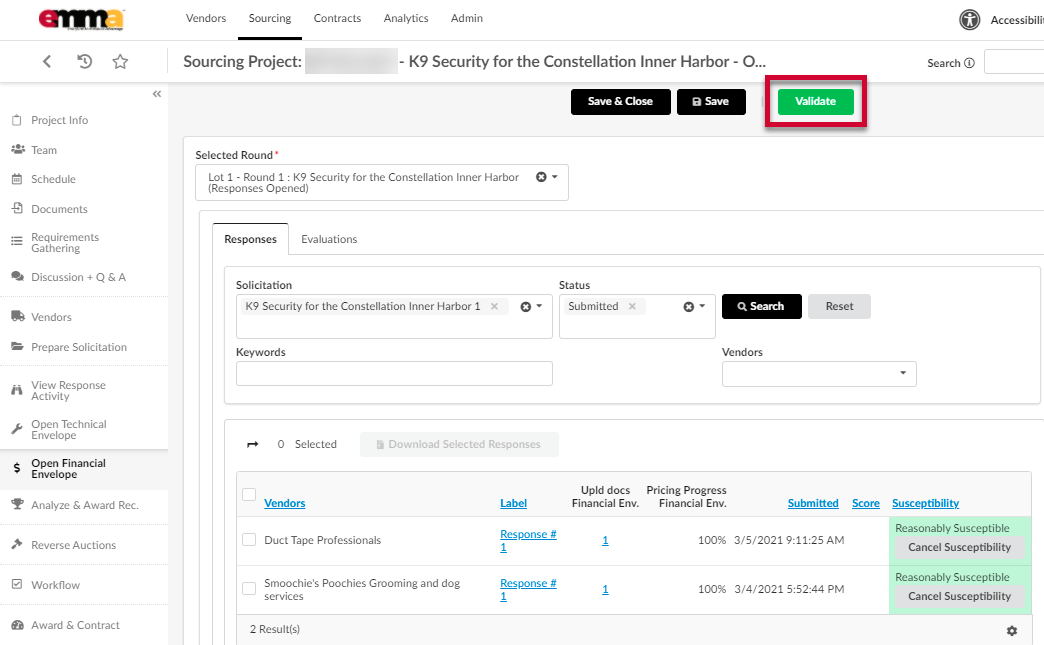Open the Contracts top menu
This screenshot has width=1044, height=645.
(337, 18)
